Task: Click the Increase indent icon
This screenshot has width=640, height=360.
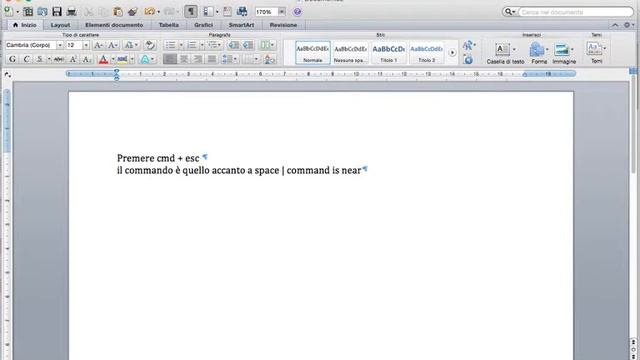Action: (x=248, y=45)
